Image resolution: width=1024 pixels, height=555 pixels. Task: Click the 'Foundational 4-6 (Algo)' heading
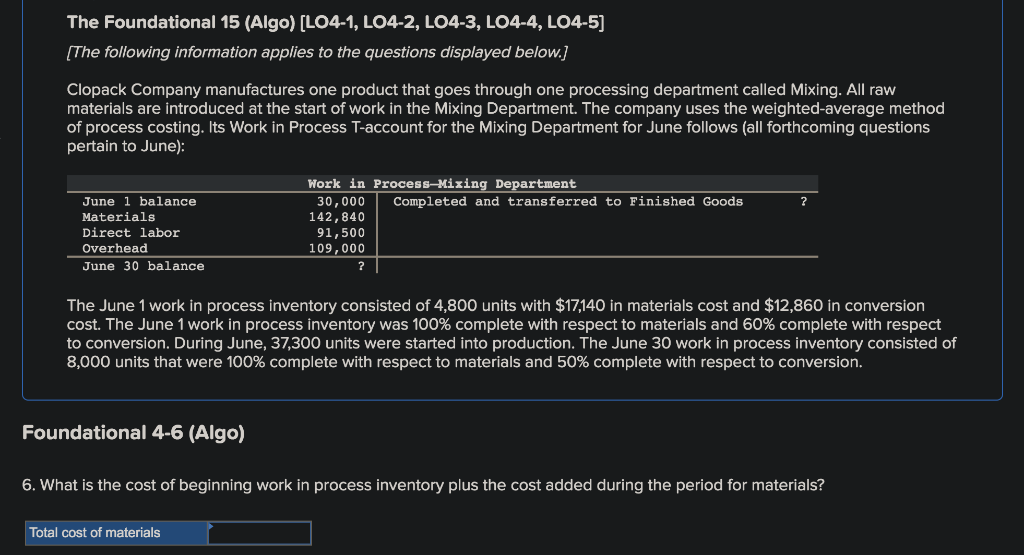click(x=133, y=433)
